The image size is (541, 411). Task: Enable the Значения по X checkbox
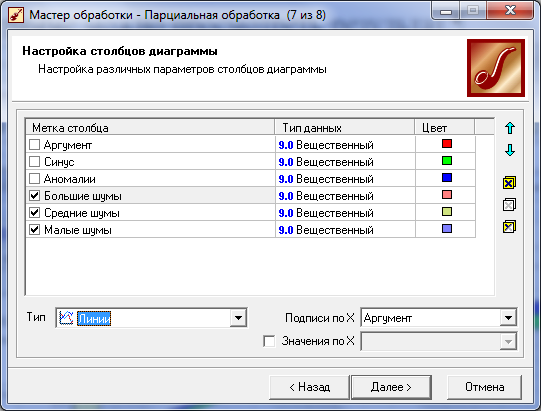point(269,341)
